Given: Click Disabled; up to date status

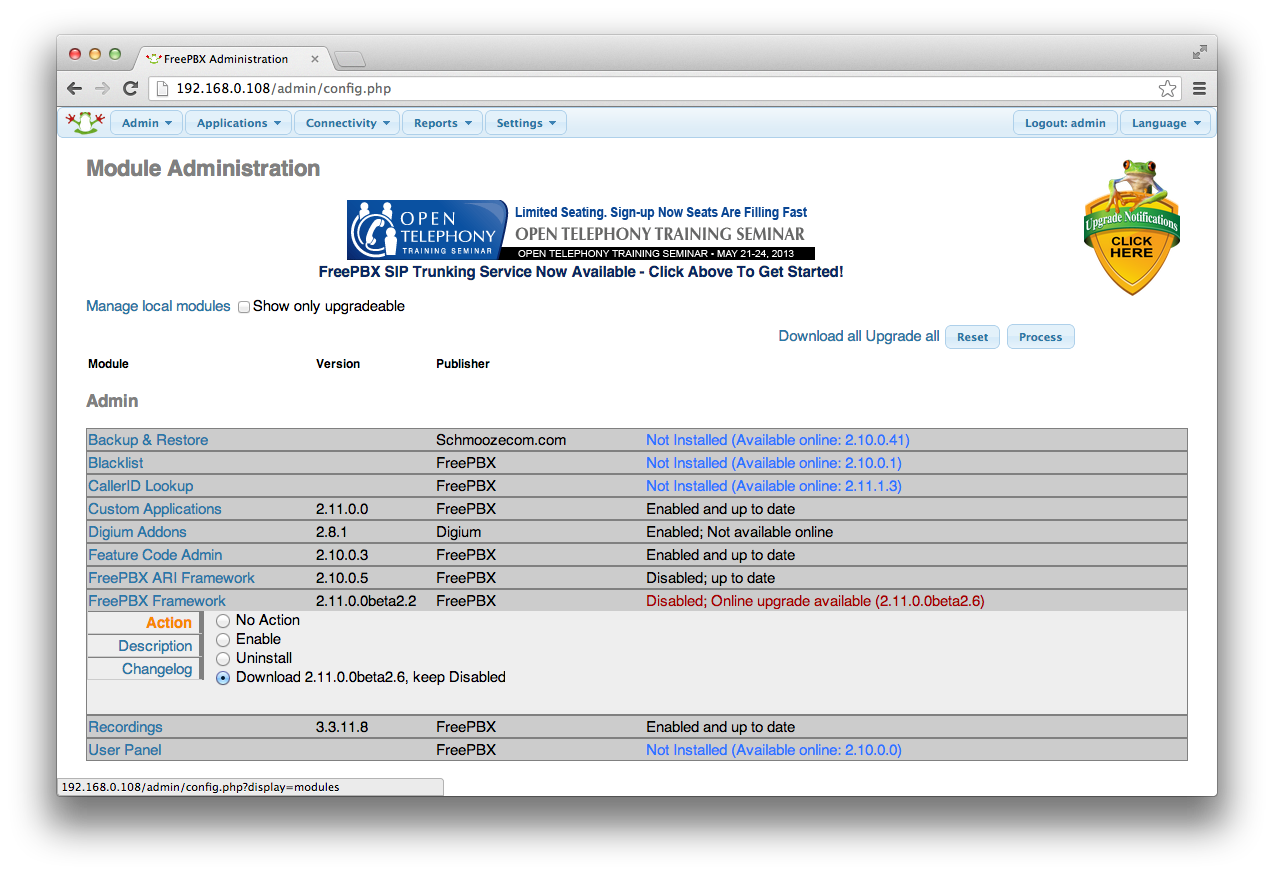Looking at the screenshot, I should tap(711, 578).
